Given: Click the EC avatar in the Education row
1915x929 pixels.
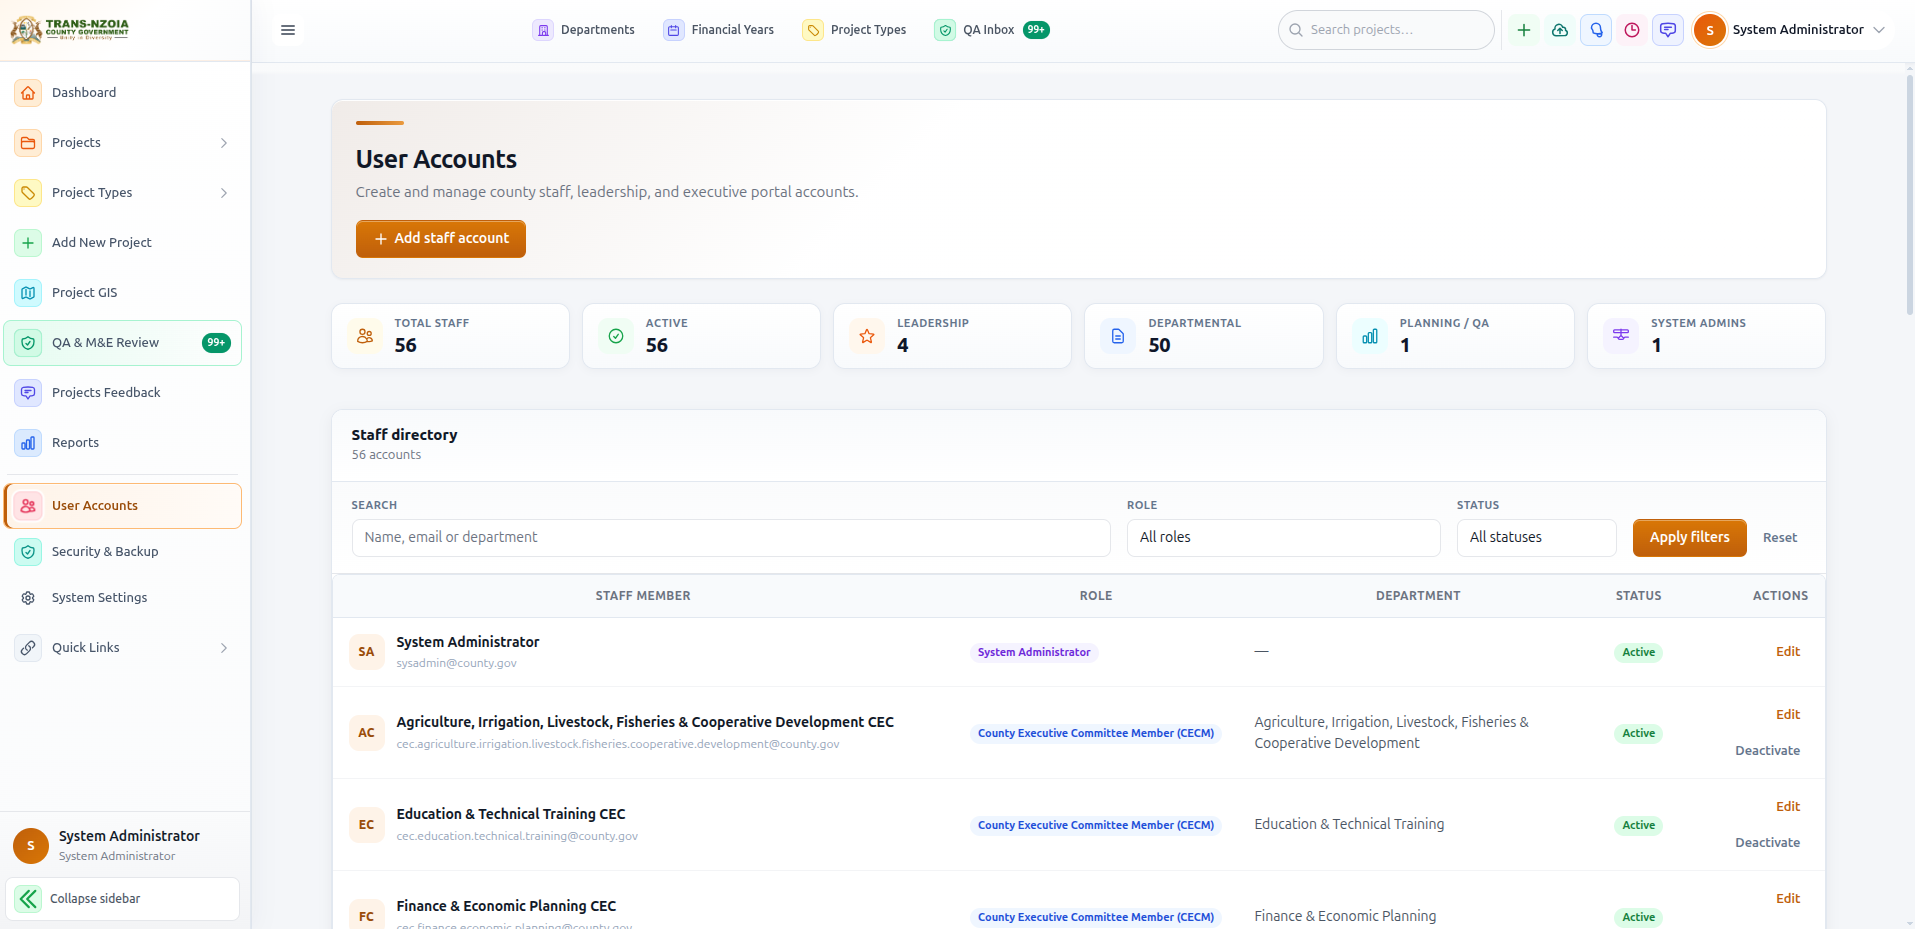Looking at the screenshot, I should pos(367,825).
